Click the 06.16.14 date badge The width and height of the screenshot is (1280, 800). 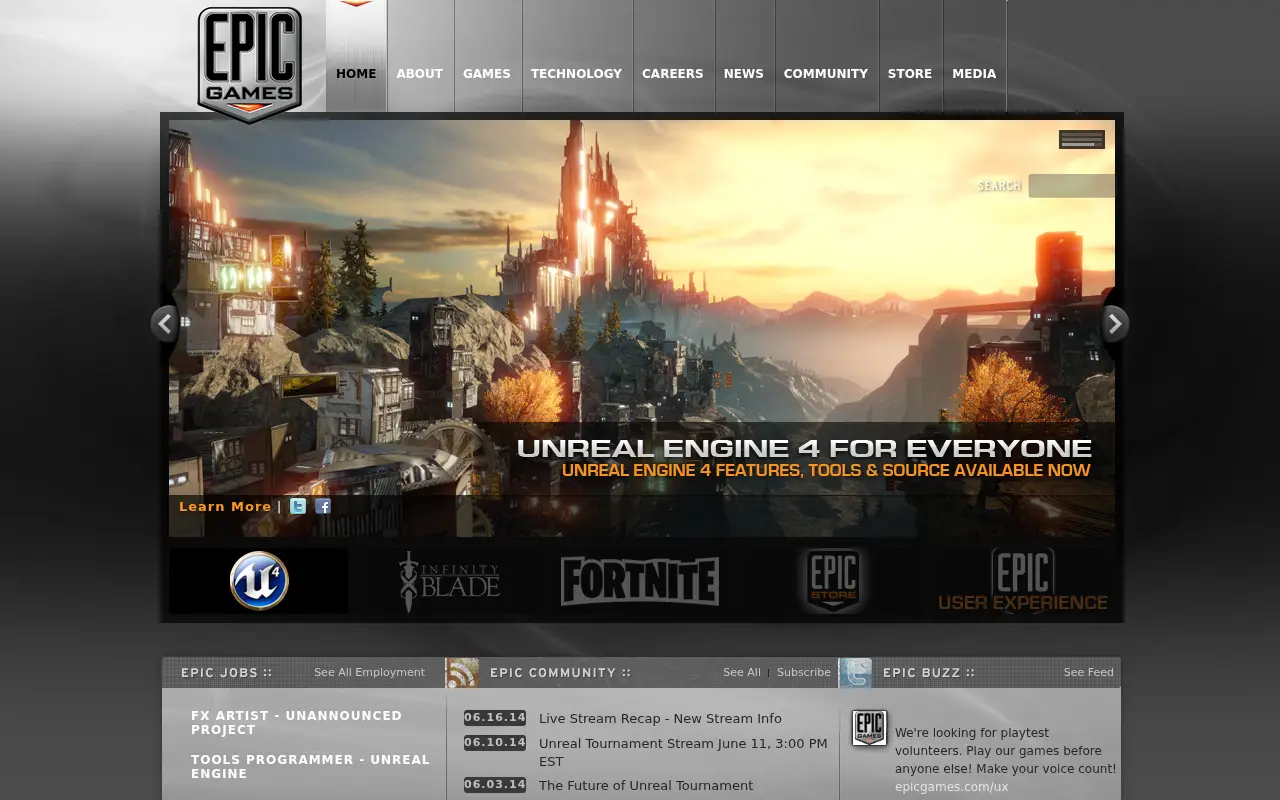tap(495, 718)
